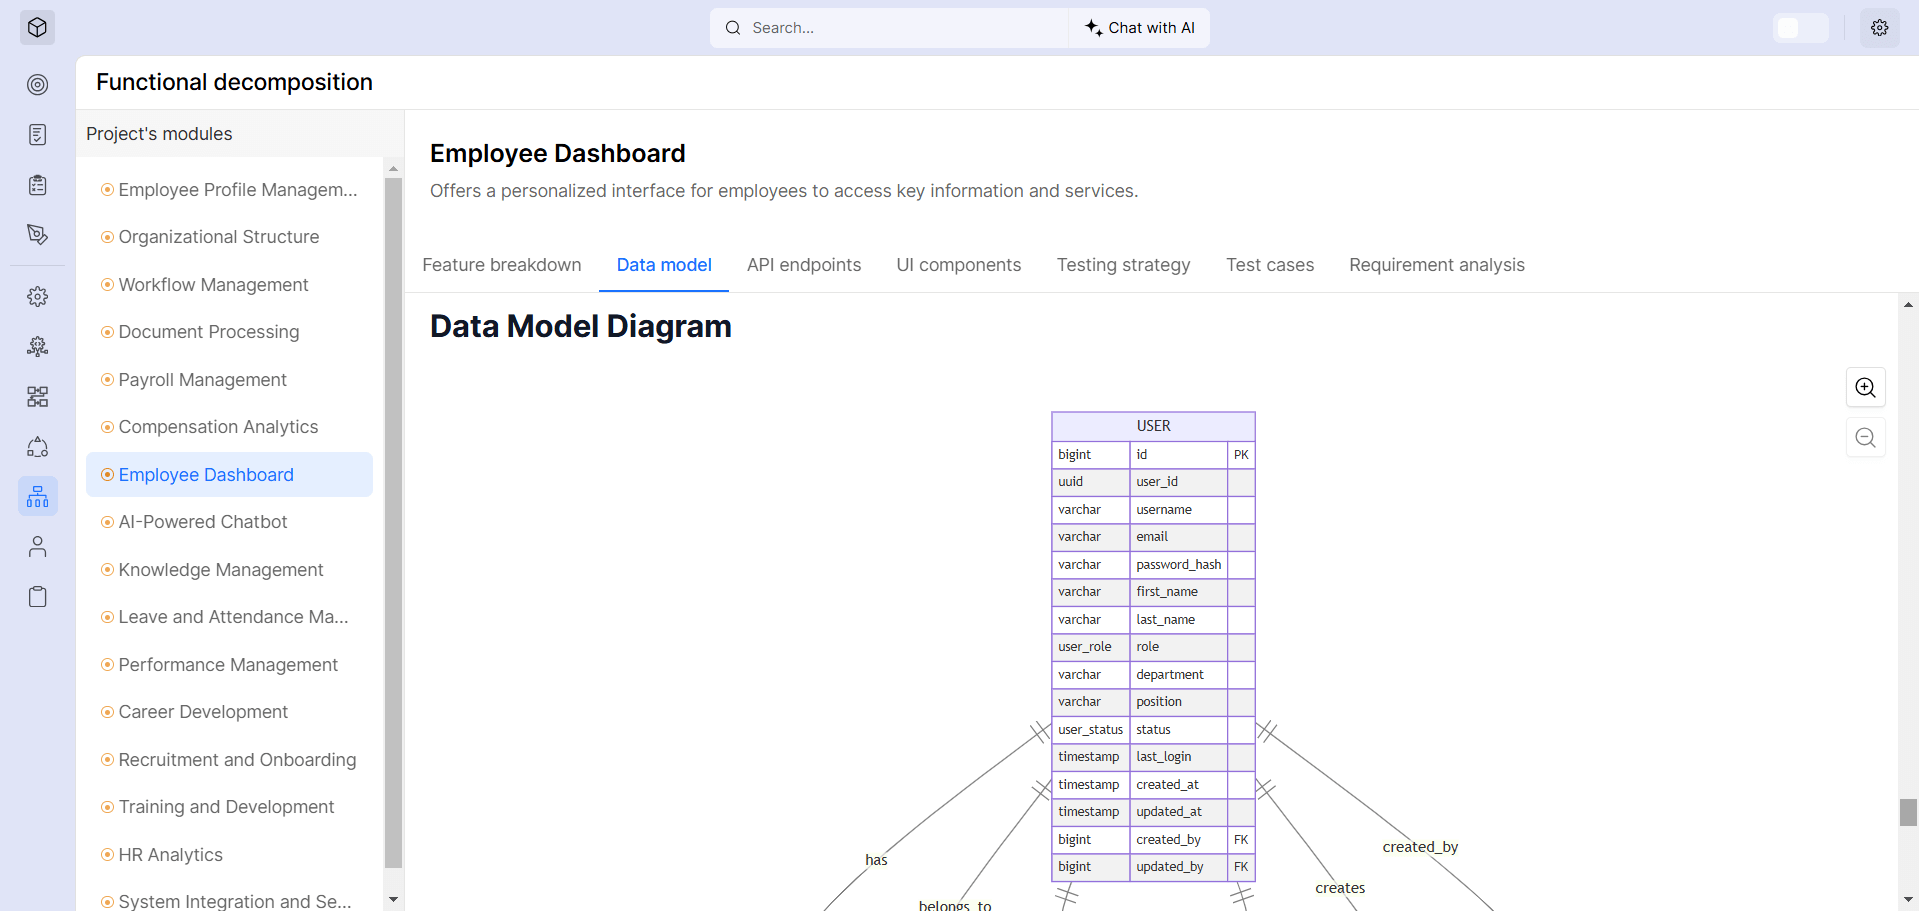Select the Organizational Structure module
Viewport: 1919px width, 911px height.
(229, 237)
